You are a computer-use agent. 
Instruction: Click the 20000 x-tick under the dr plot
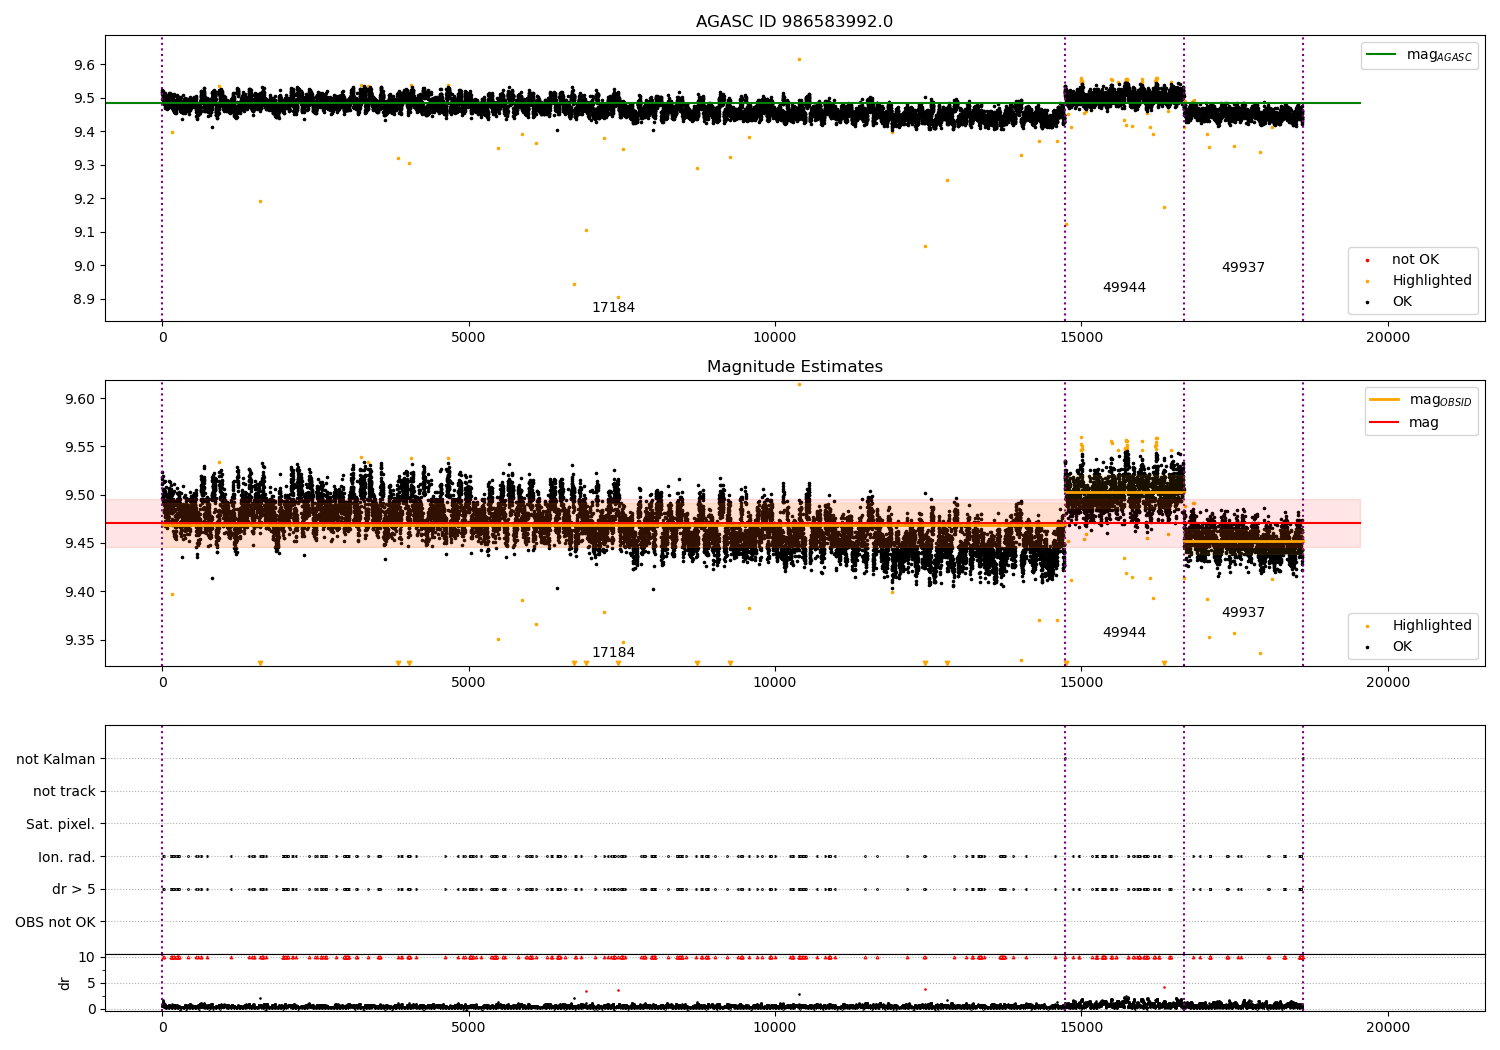pos(1388,1028)
